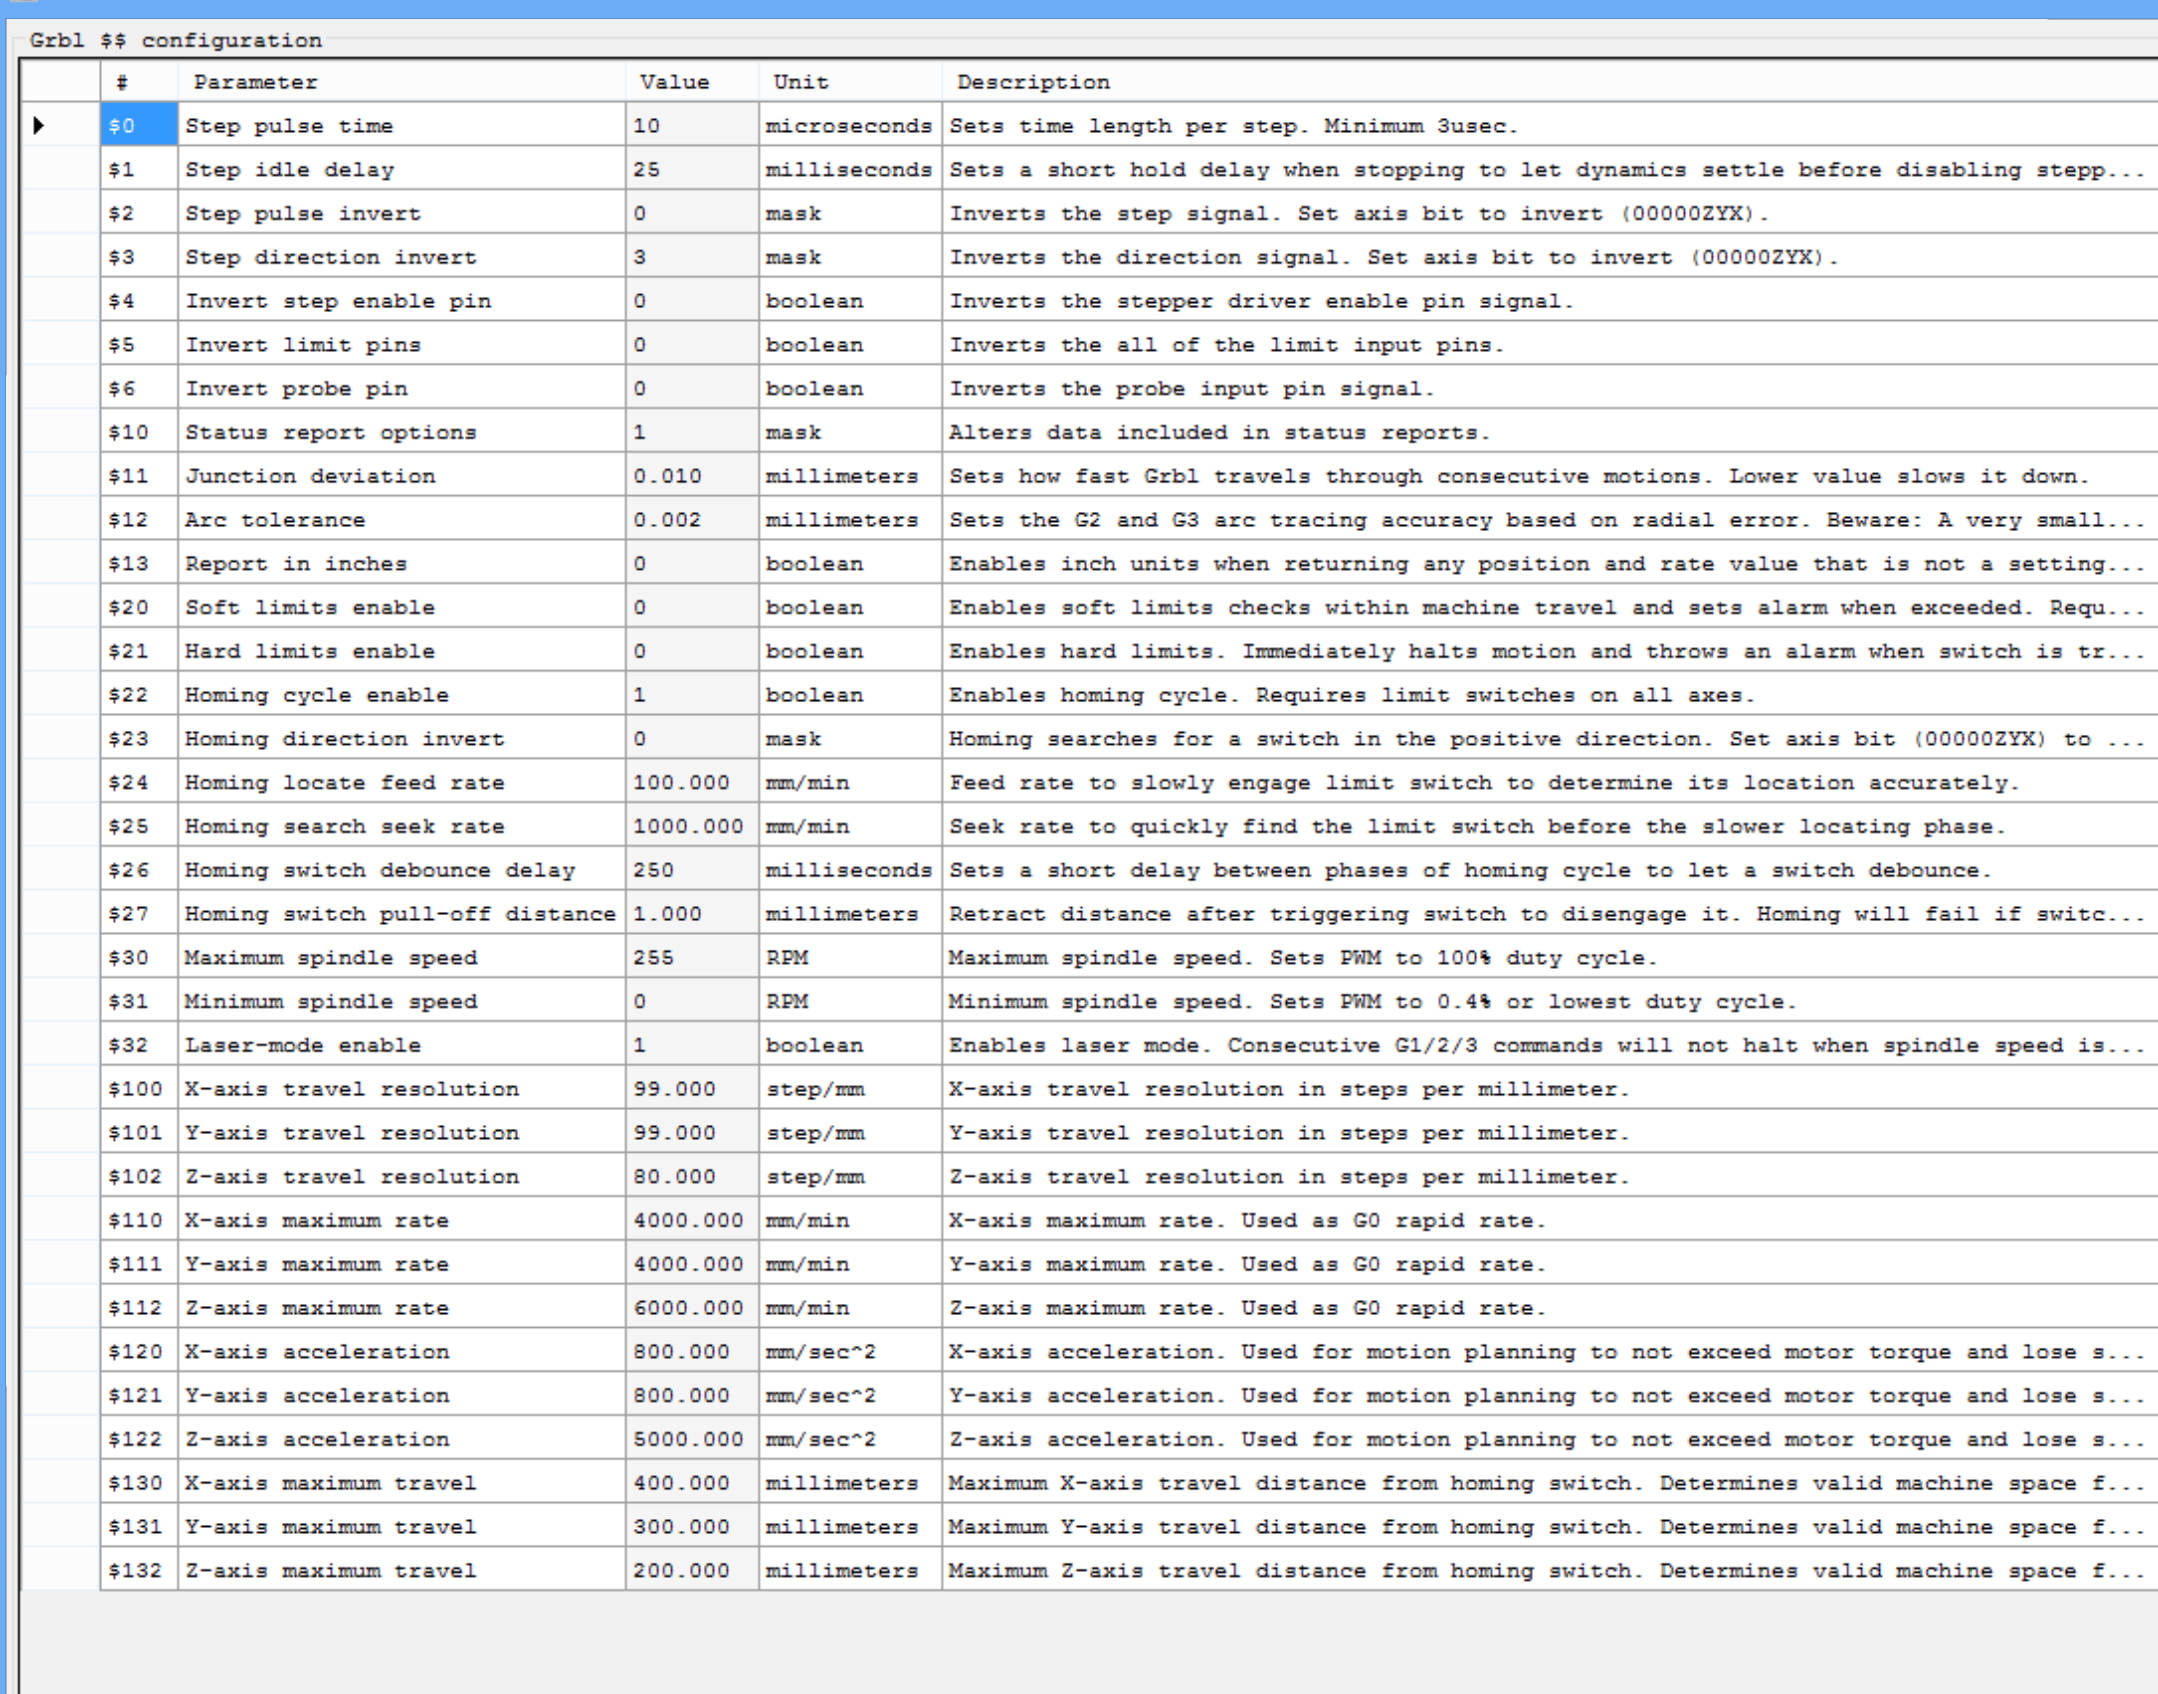Click the Junction deviation description text
The image size is (2158, 1694).
[x=1519, y=476]
